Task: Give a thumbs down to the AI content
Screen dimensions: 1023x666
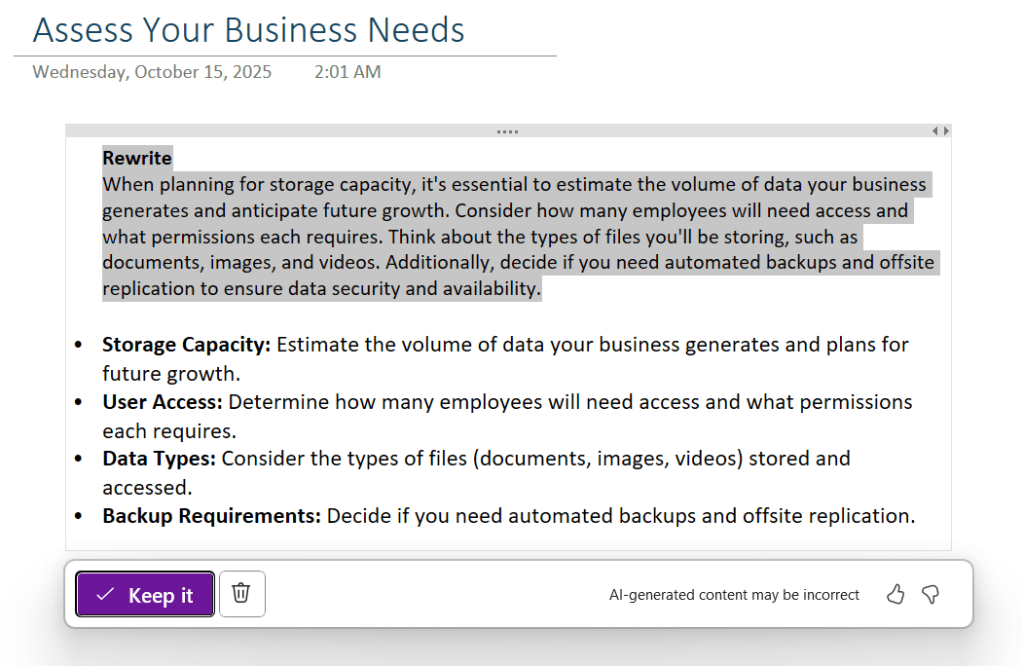Action: [930, 594]
